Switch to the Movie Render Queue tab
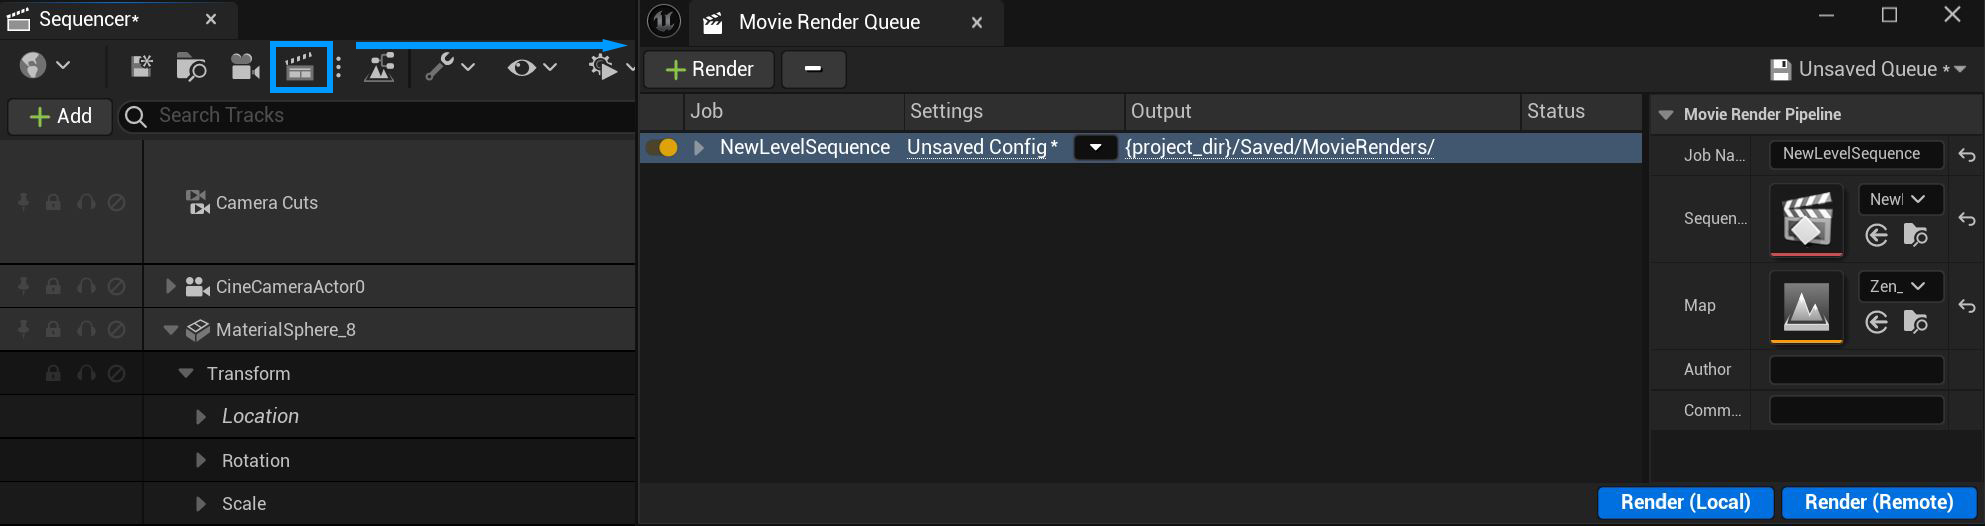 click(828, 22)
